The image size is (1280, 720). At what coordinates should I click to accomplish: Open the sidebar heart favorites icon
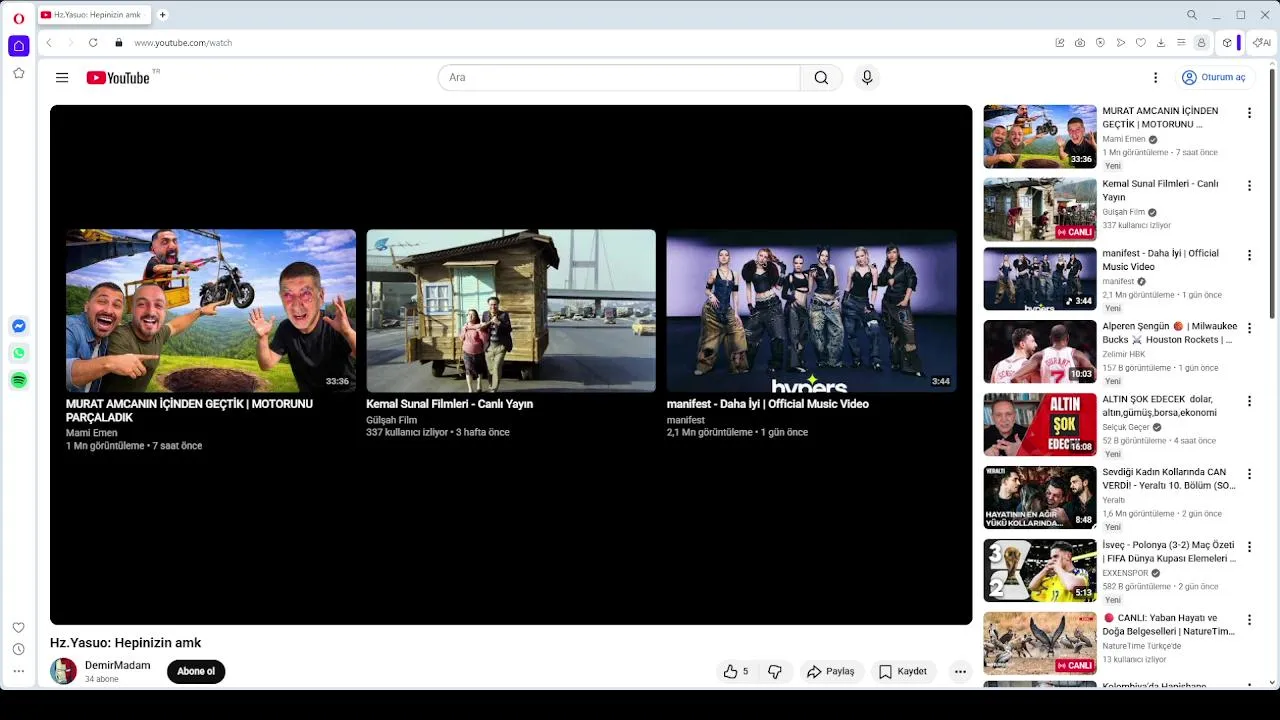tap(18, 627)
